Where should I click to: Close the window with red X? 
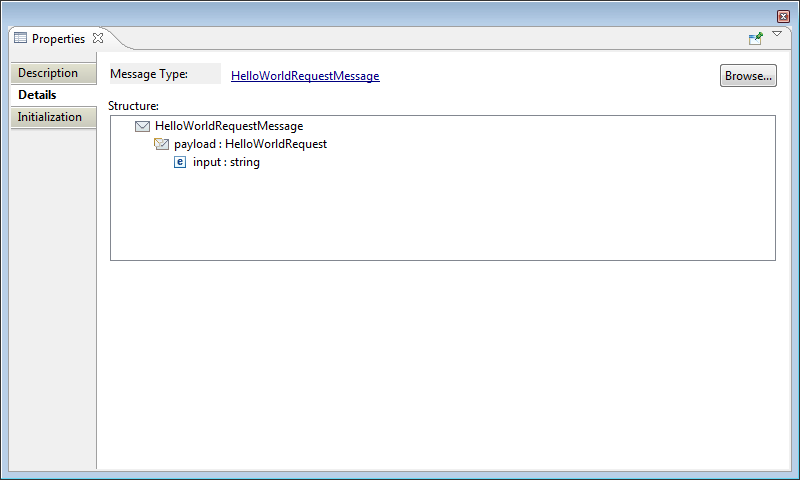click(783, 16)
